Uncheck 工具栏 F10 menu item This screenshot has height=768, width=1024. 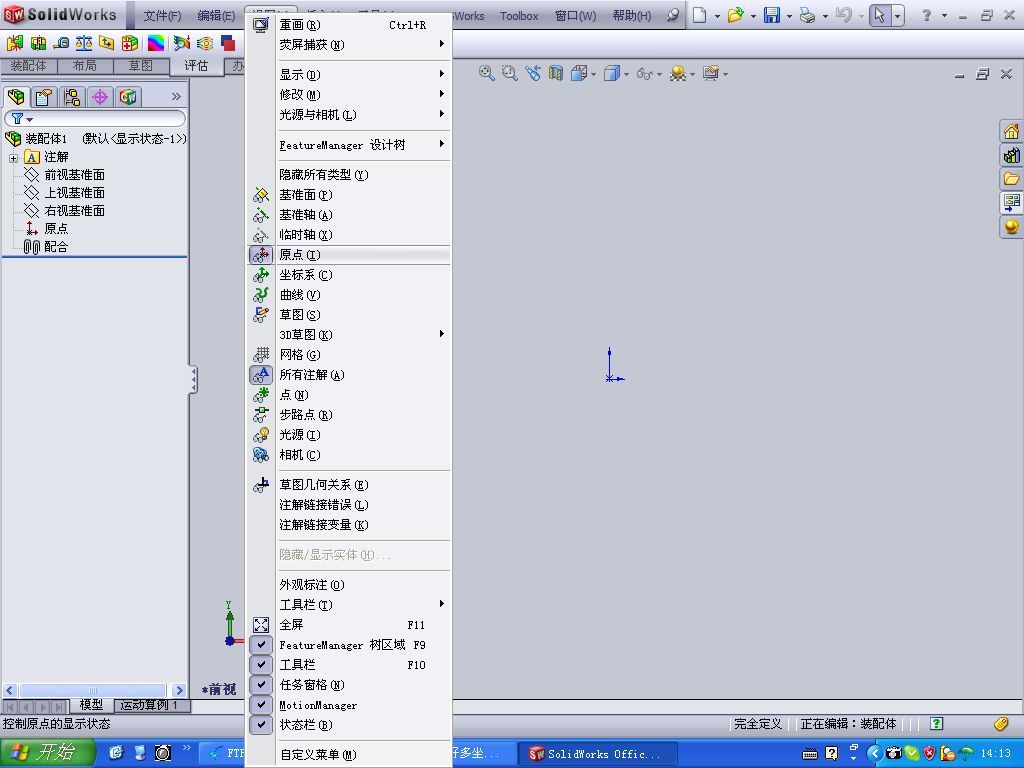pyautogui.click(x=350, y=665)
